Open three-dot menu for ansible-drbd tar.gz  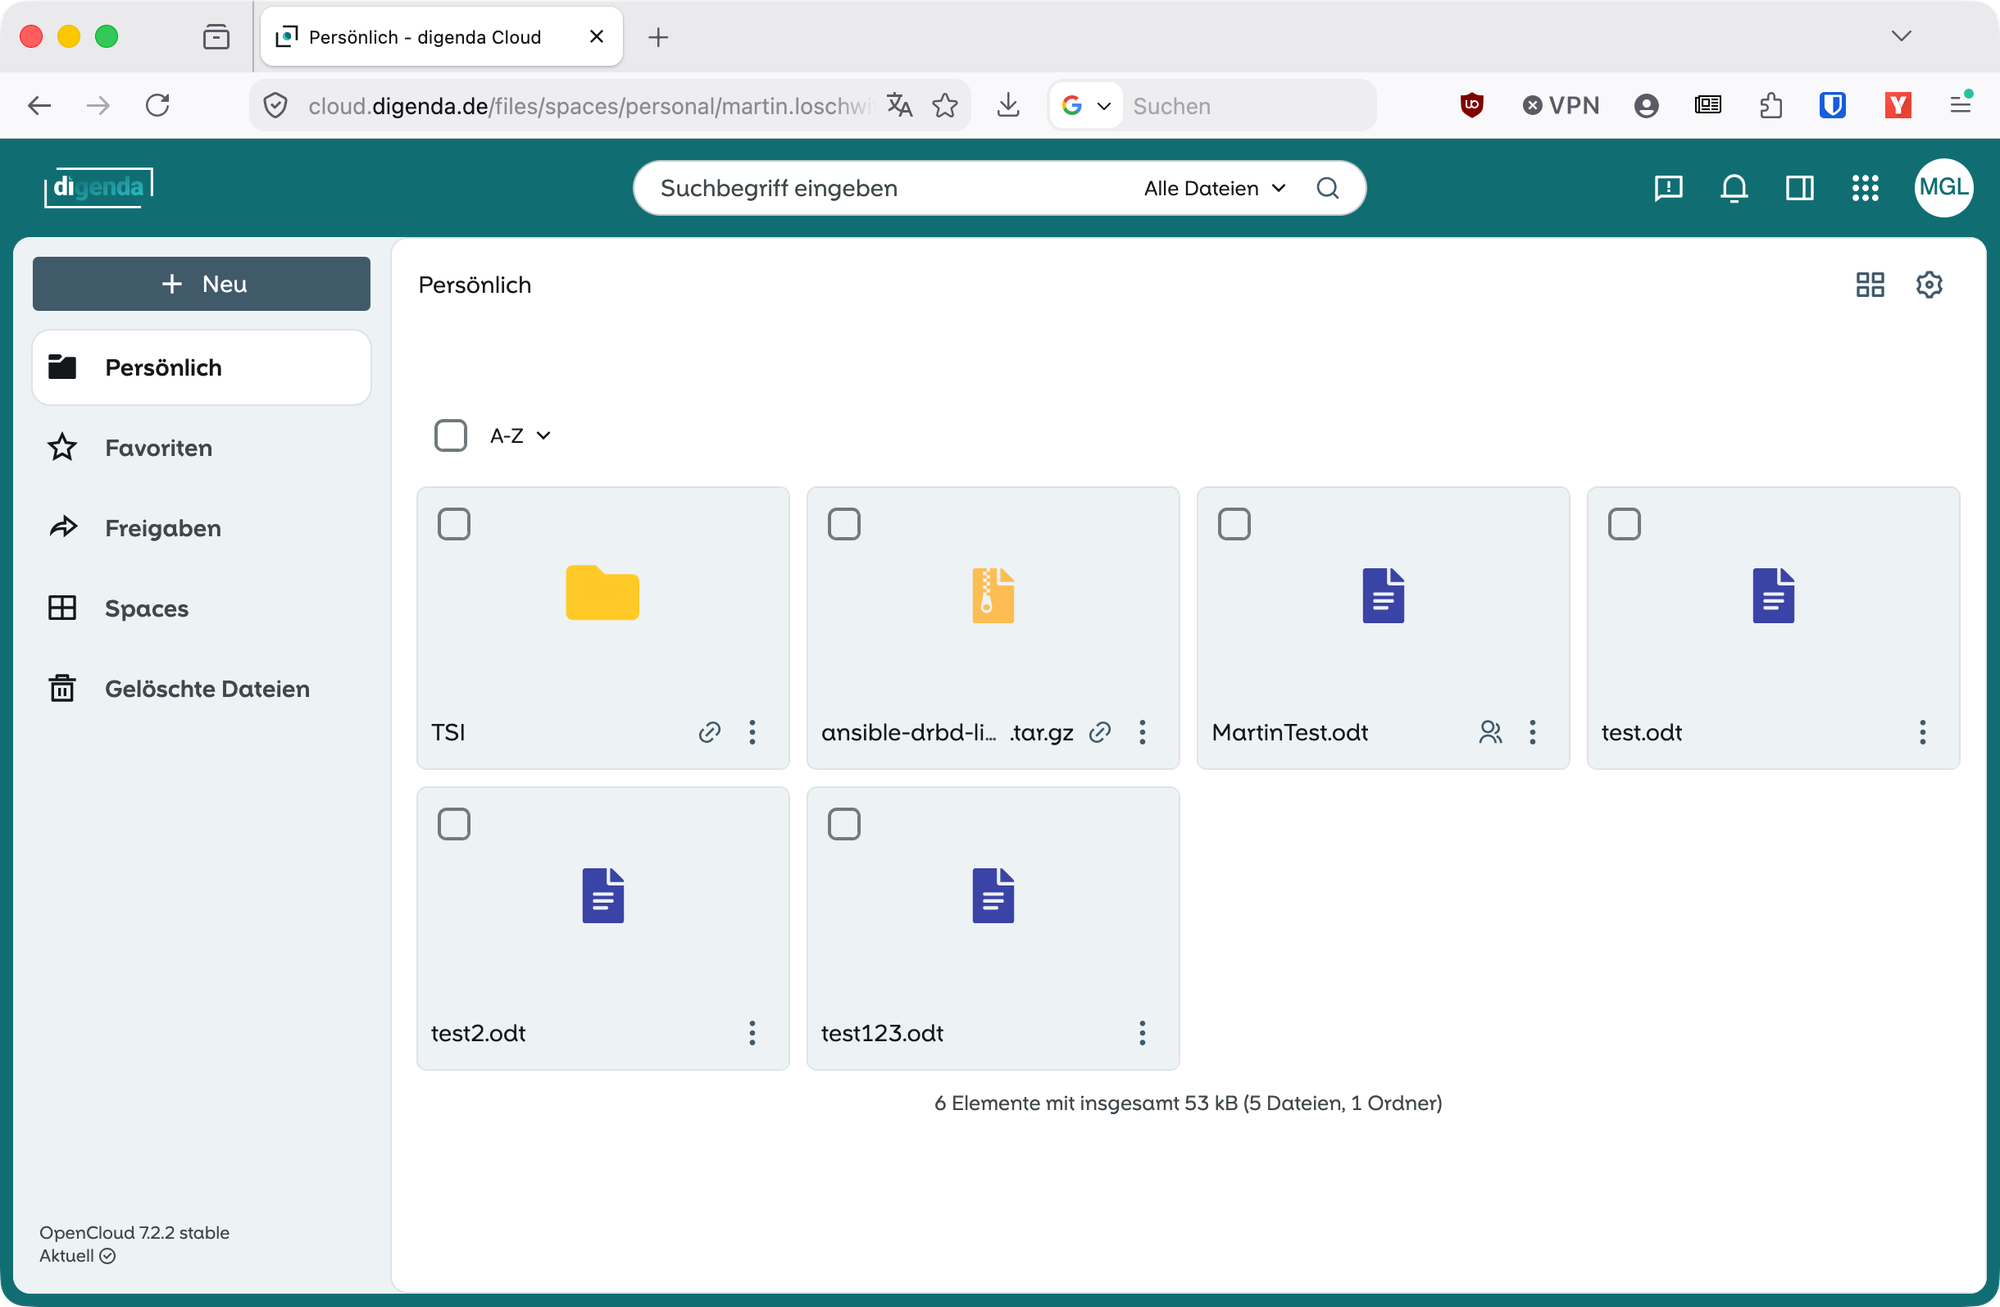coord(1142,732)
